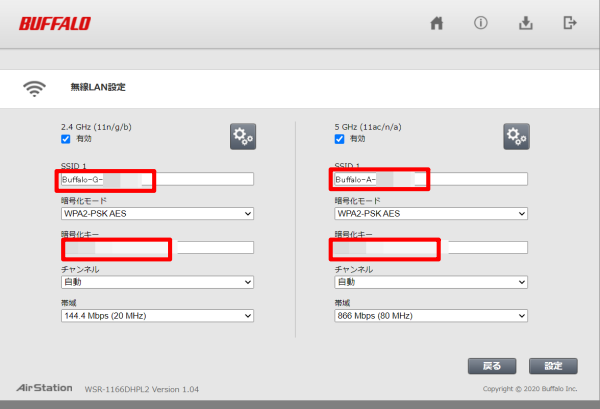The image size is (600, 409).
Task: Open 2.4 GHz advanced settings gear
Action: click(x=243, y=136)
